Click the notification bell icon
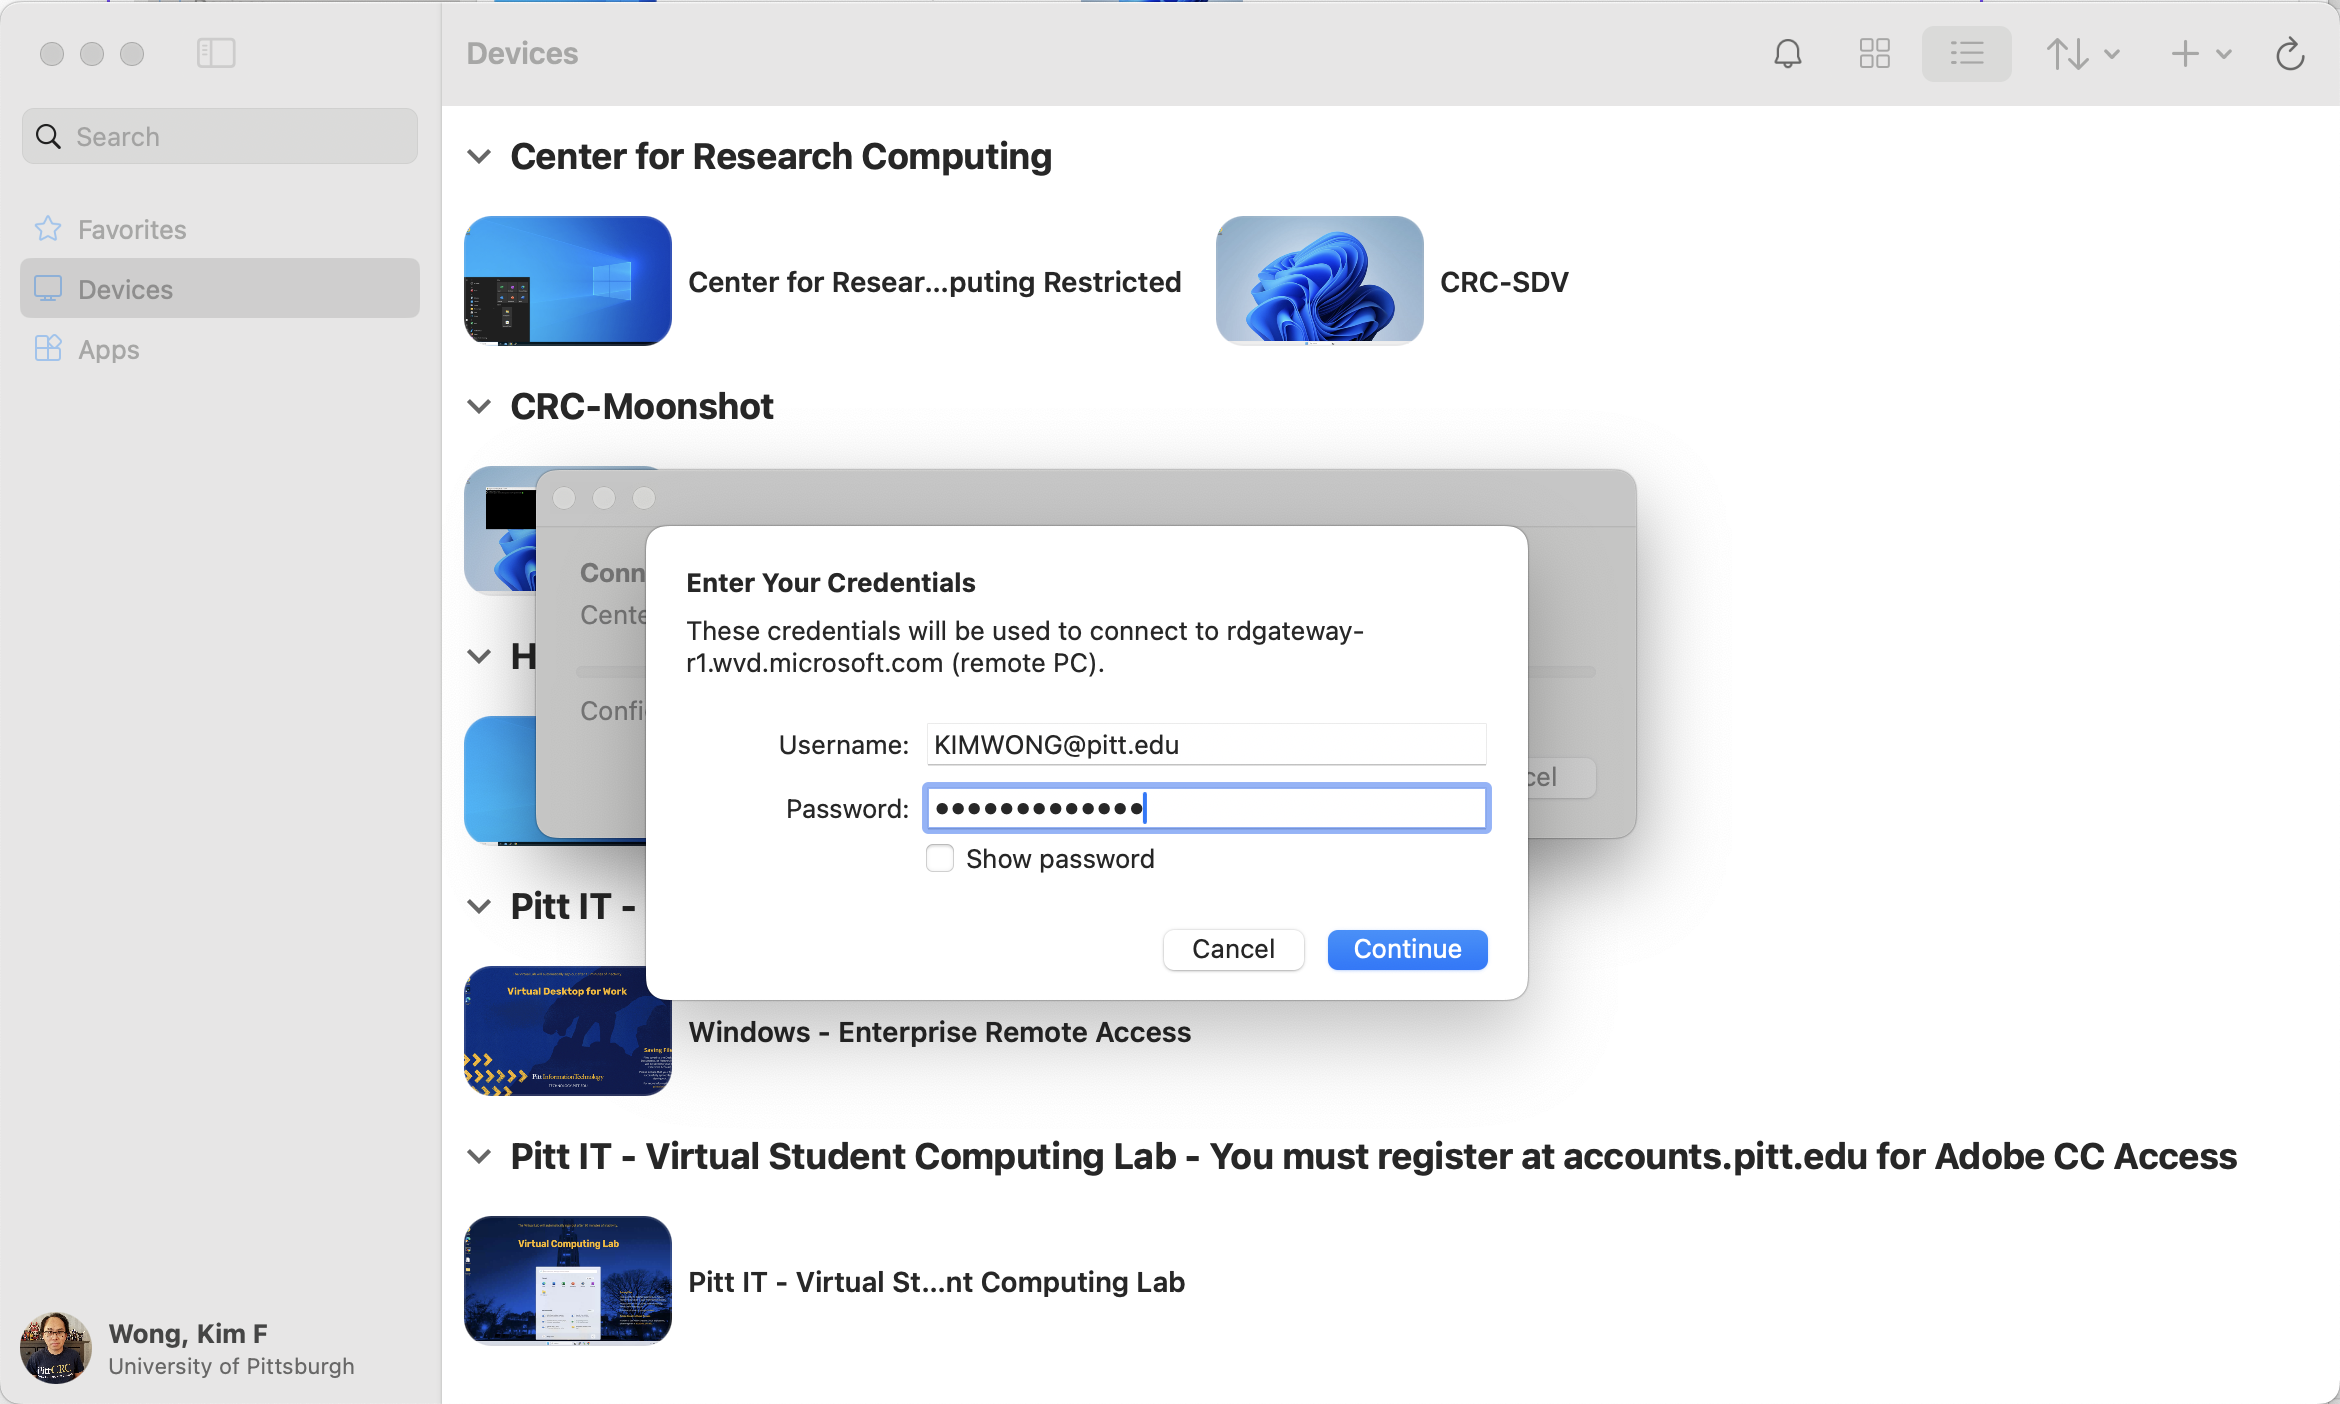The image size is (2340, 1404). pos(1787,53)
